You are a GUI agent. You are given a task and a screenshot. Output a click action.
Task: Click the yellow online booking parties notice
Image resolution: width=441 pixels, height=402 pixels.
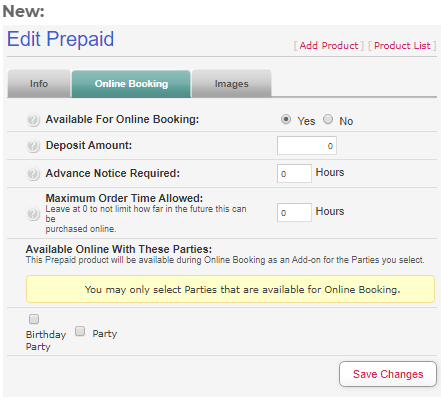pos(230,289)
